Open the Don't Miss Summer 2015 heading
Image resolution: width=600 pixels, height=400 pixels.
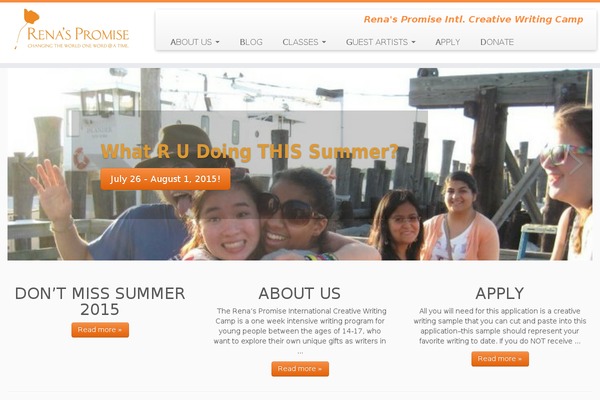(x=100, y=301)
